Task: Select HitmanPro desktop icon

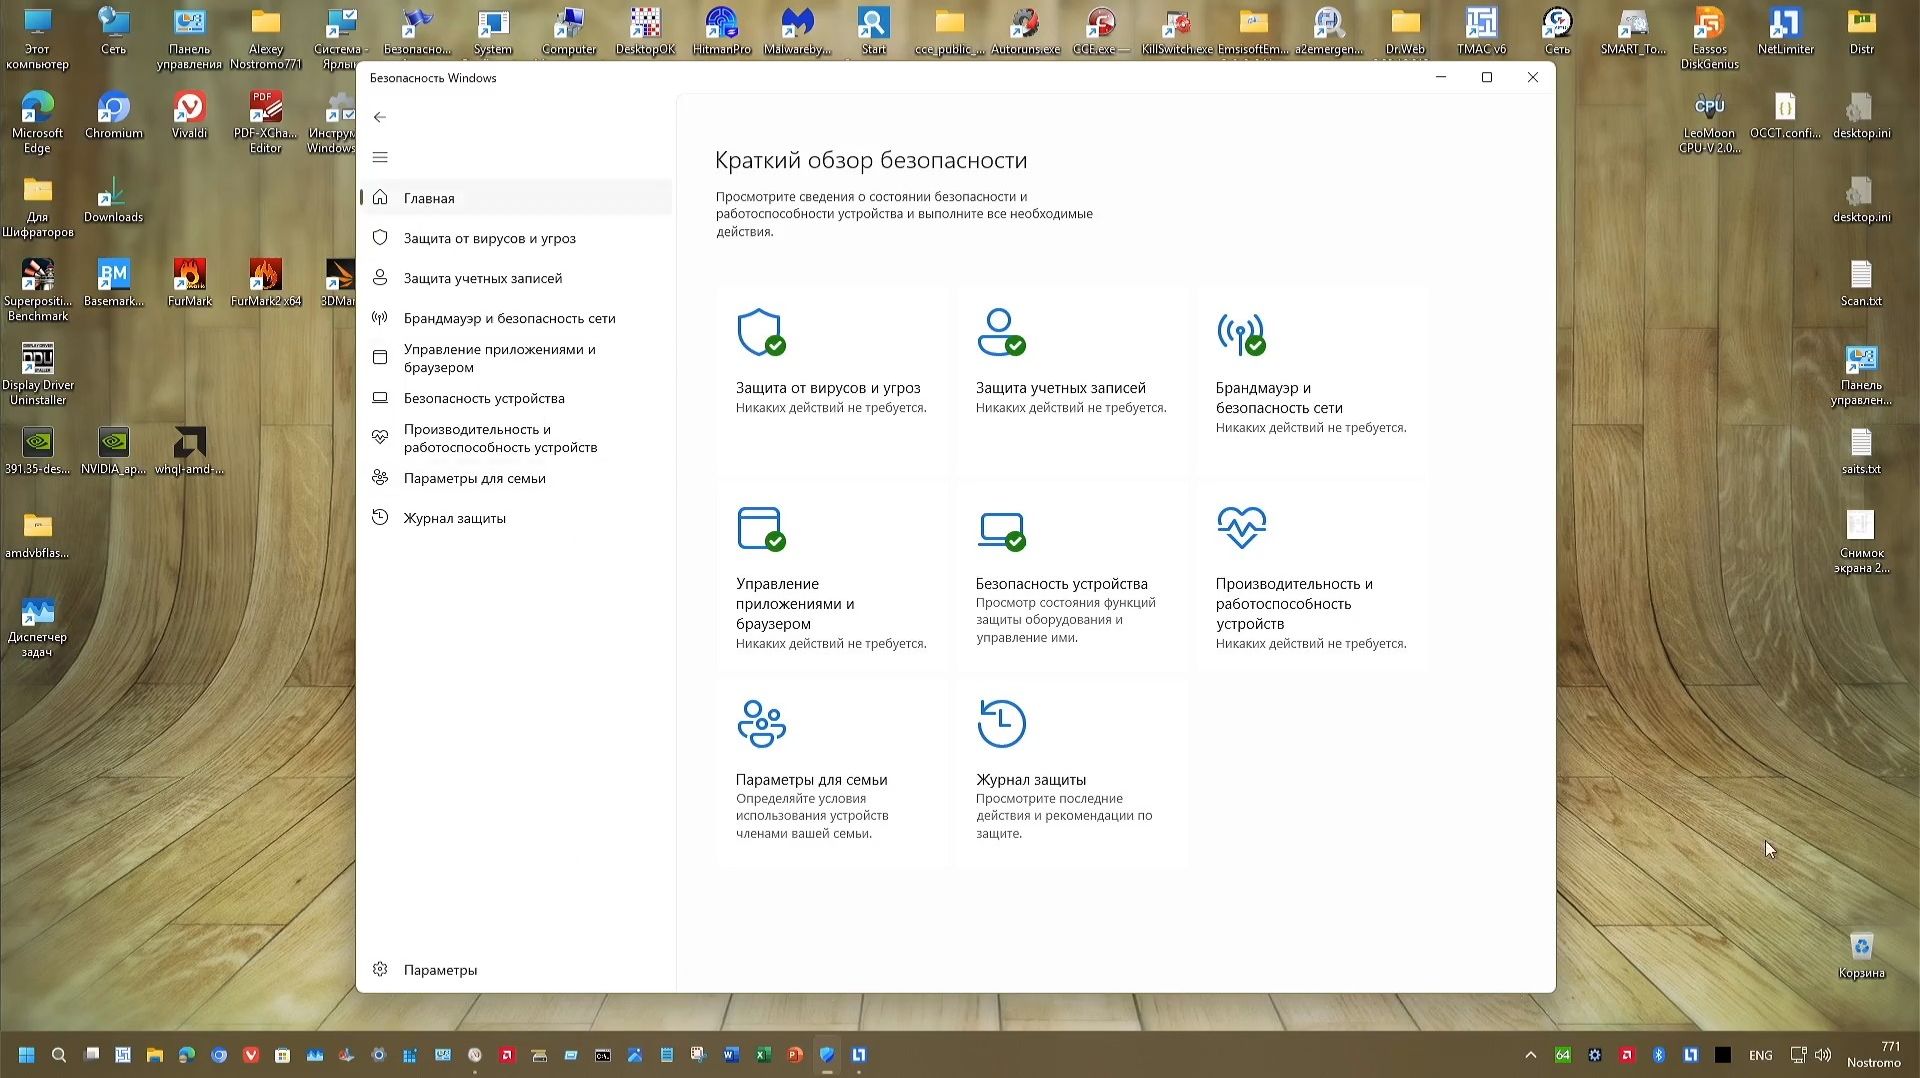Action: point(721,32)
